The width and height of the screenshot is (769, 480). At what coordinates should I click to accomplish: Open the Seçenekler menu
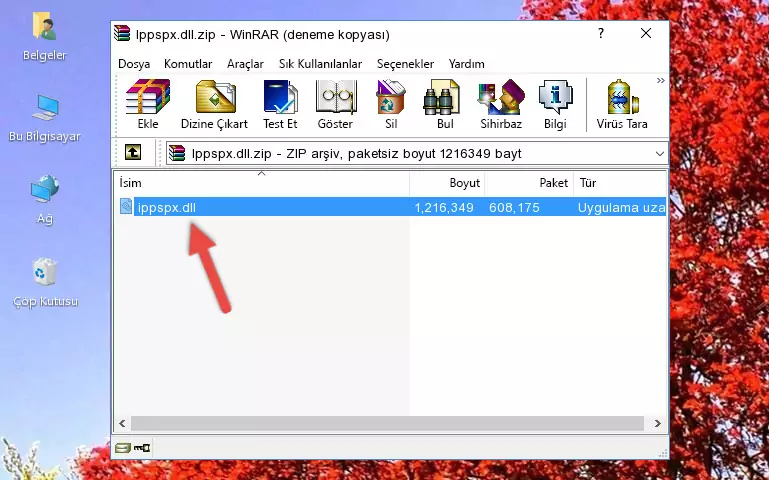click(x=405, y=64)
